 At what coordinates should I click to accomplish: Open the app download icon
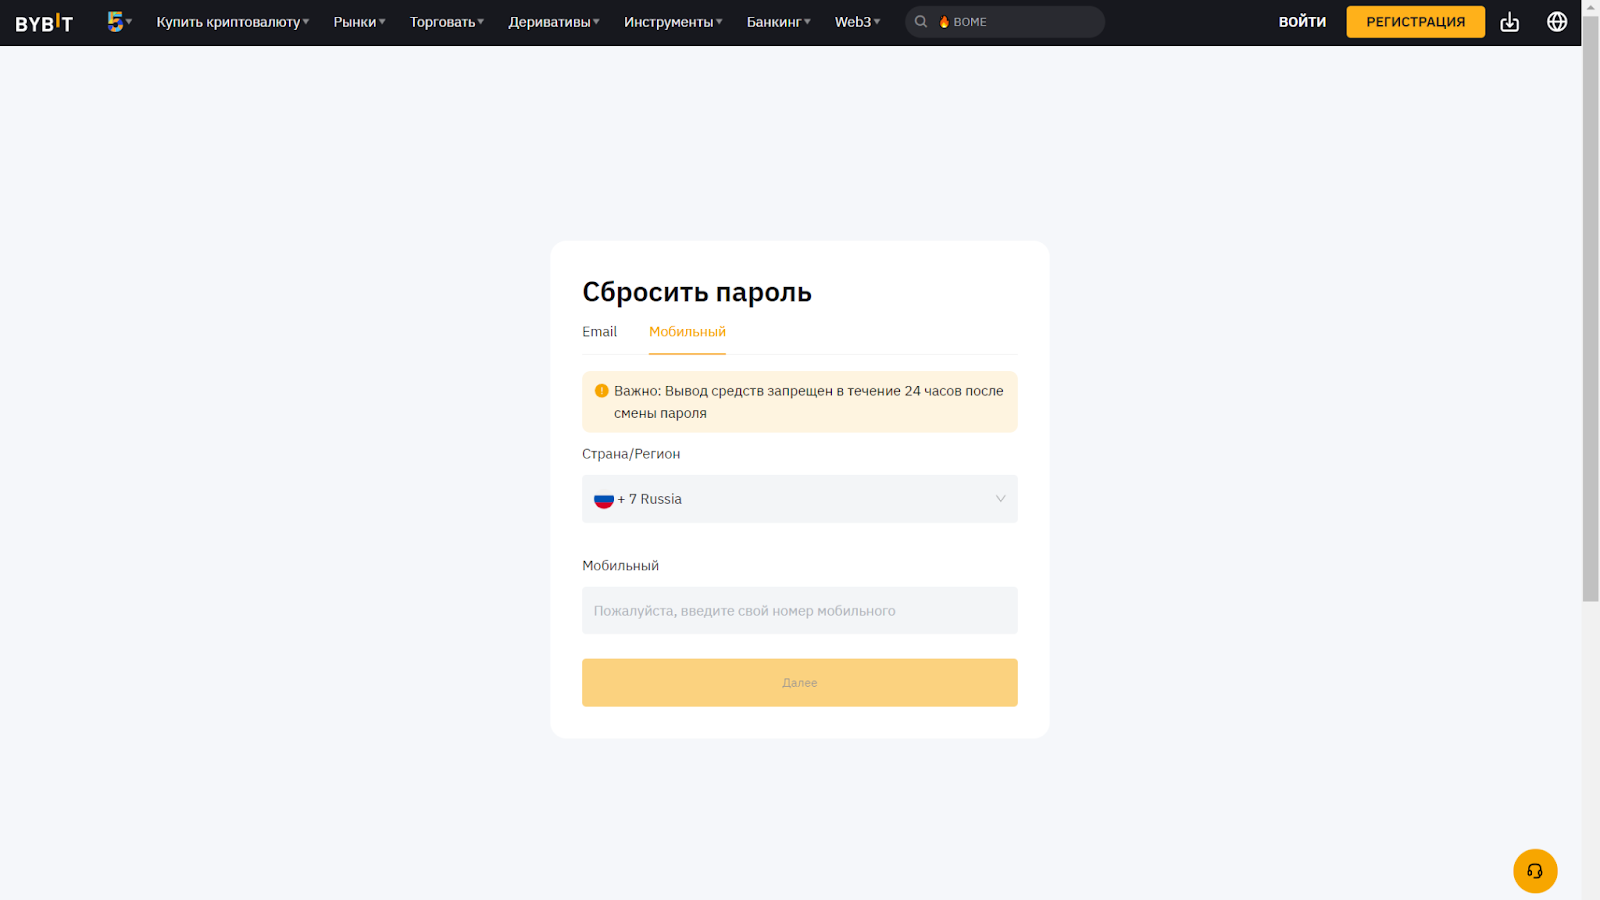click(x=1509, y=22)
